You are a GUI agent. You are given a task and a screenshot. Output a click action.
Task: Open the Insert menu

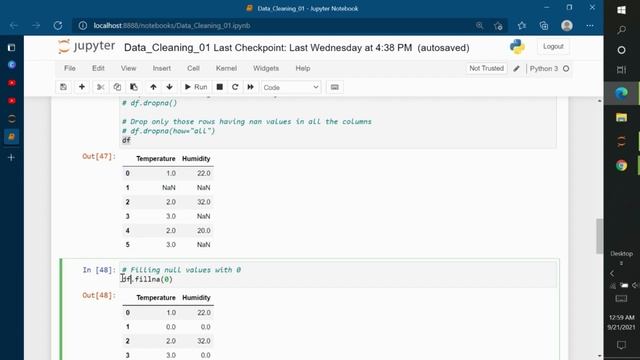pyautogui.click(x=162, y=68)
